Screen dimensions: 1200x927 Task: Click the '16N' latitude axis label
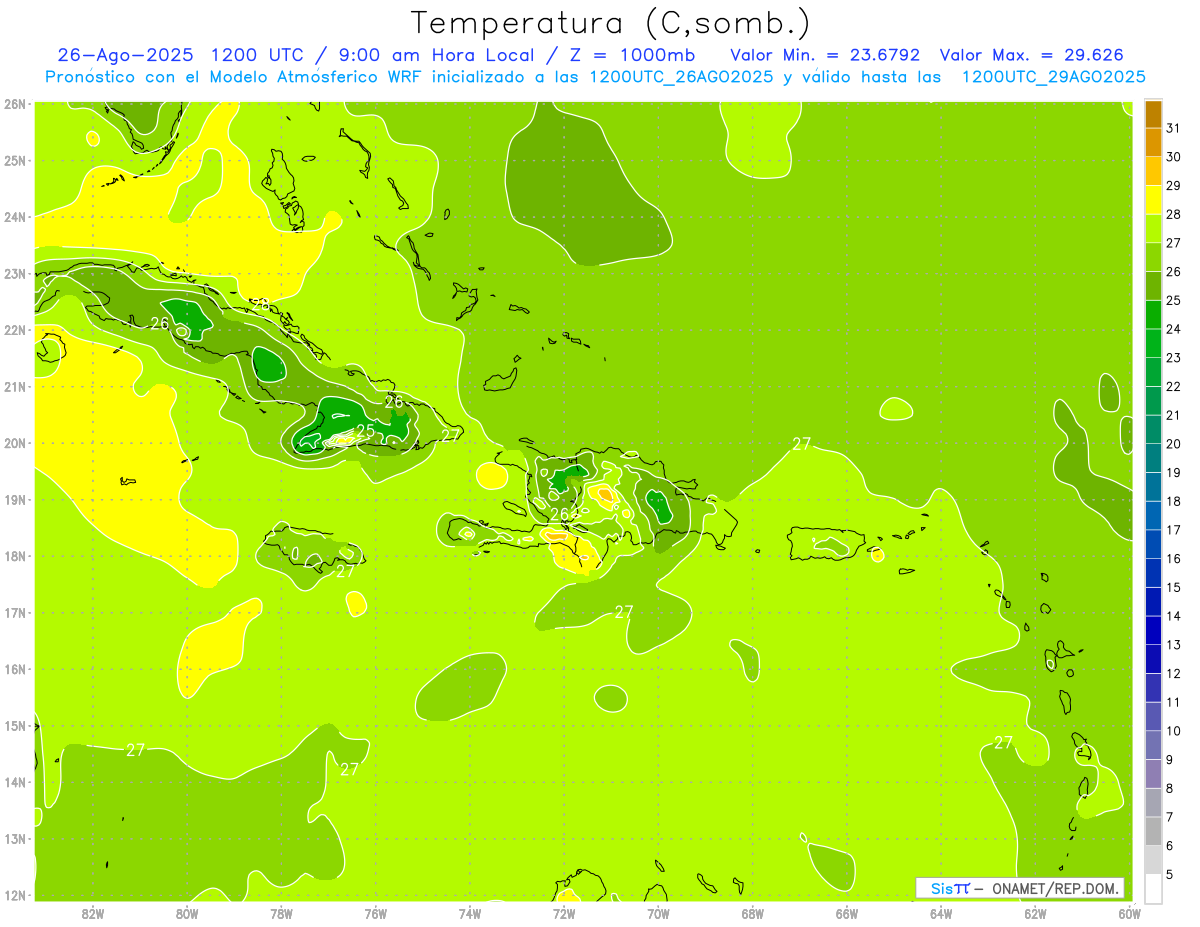(15, 669)
